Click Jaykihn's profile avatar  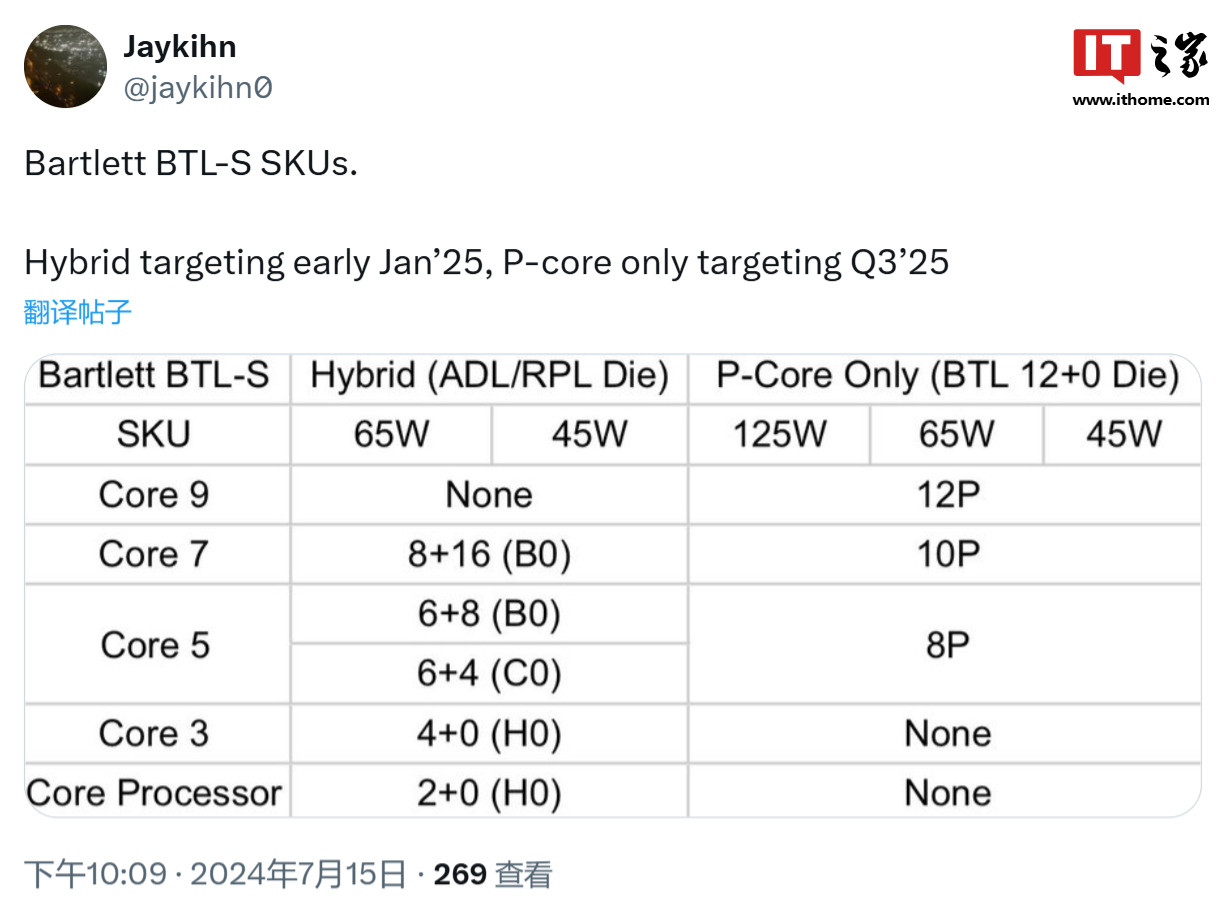click(x=65, y=66)
